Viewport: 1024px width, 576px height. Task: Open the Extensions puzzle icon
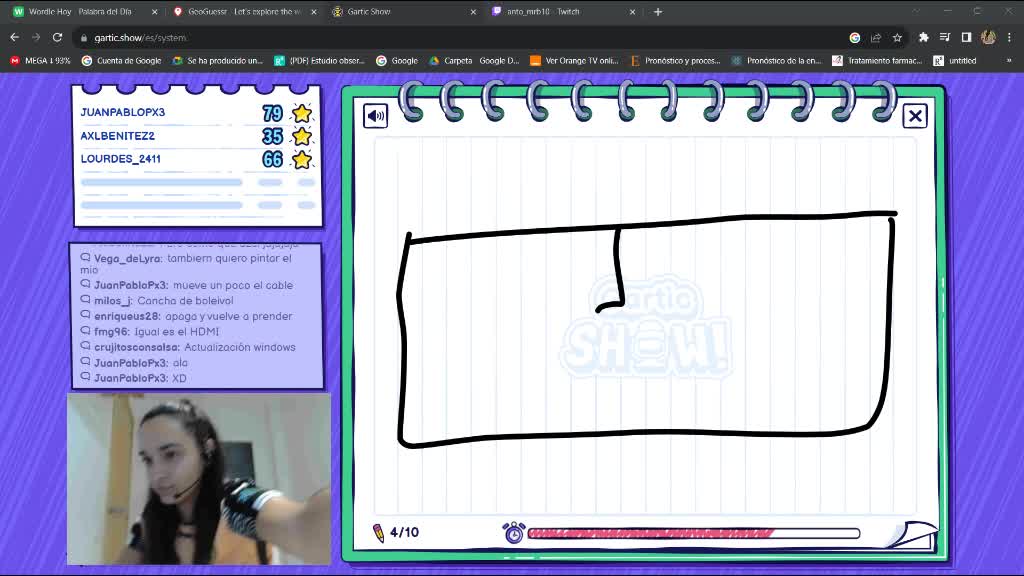(x=923, y=38)
